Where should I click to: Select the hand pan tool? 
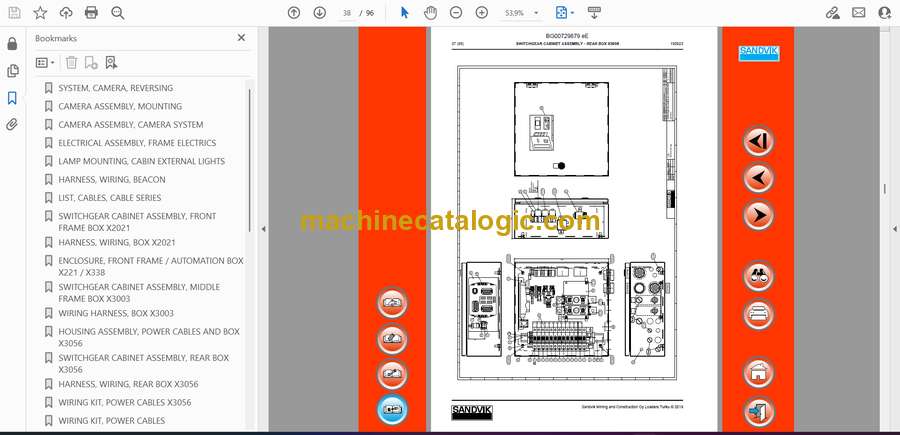[x=430, y=13]
